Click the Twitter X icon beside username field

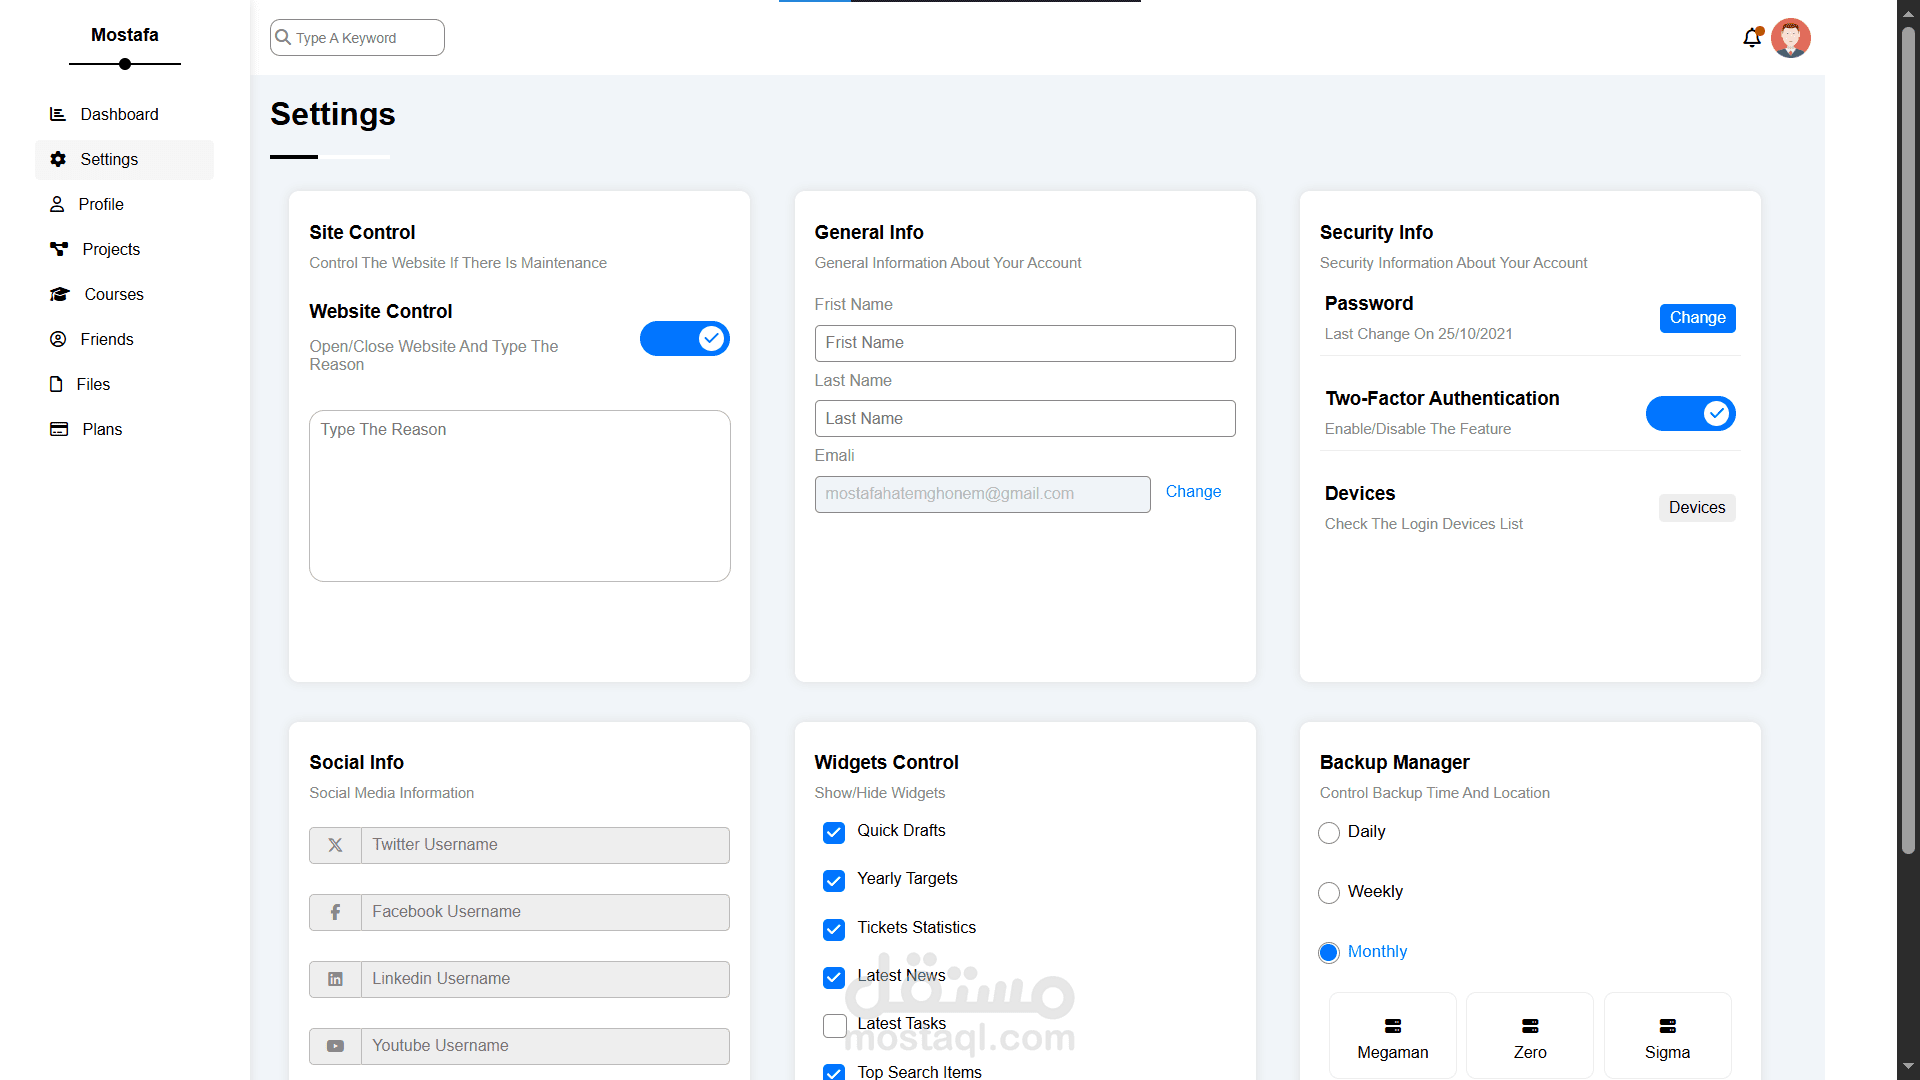coord(335,845)
